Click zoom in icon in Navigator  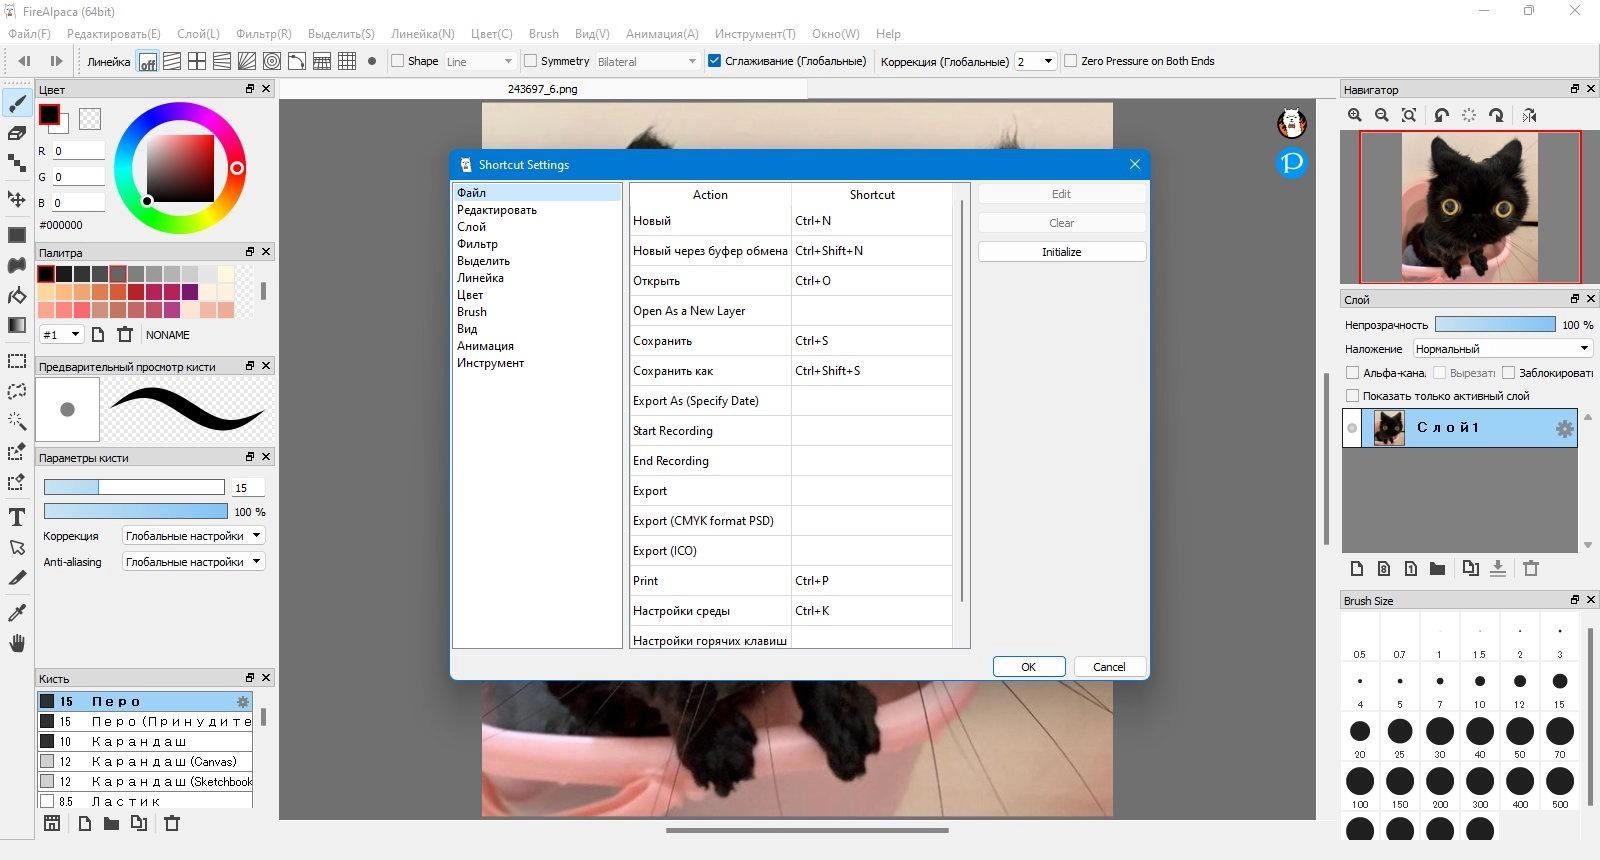tap(1355, 116)
